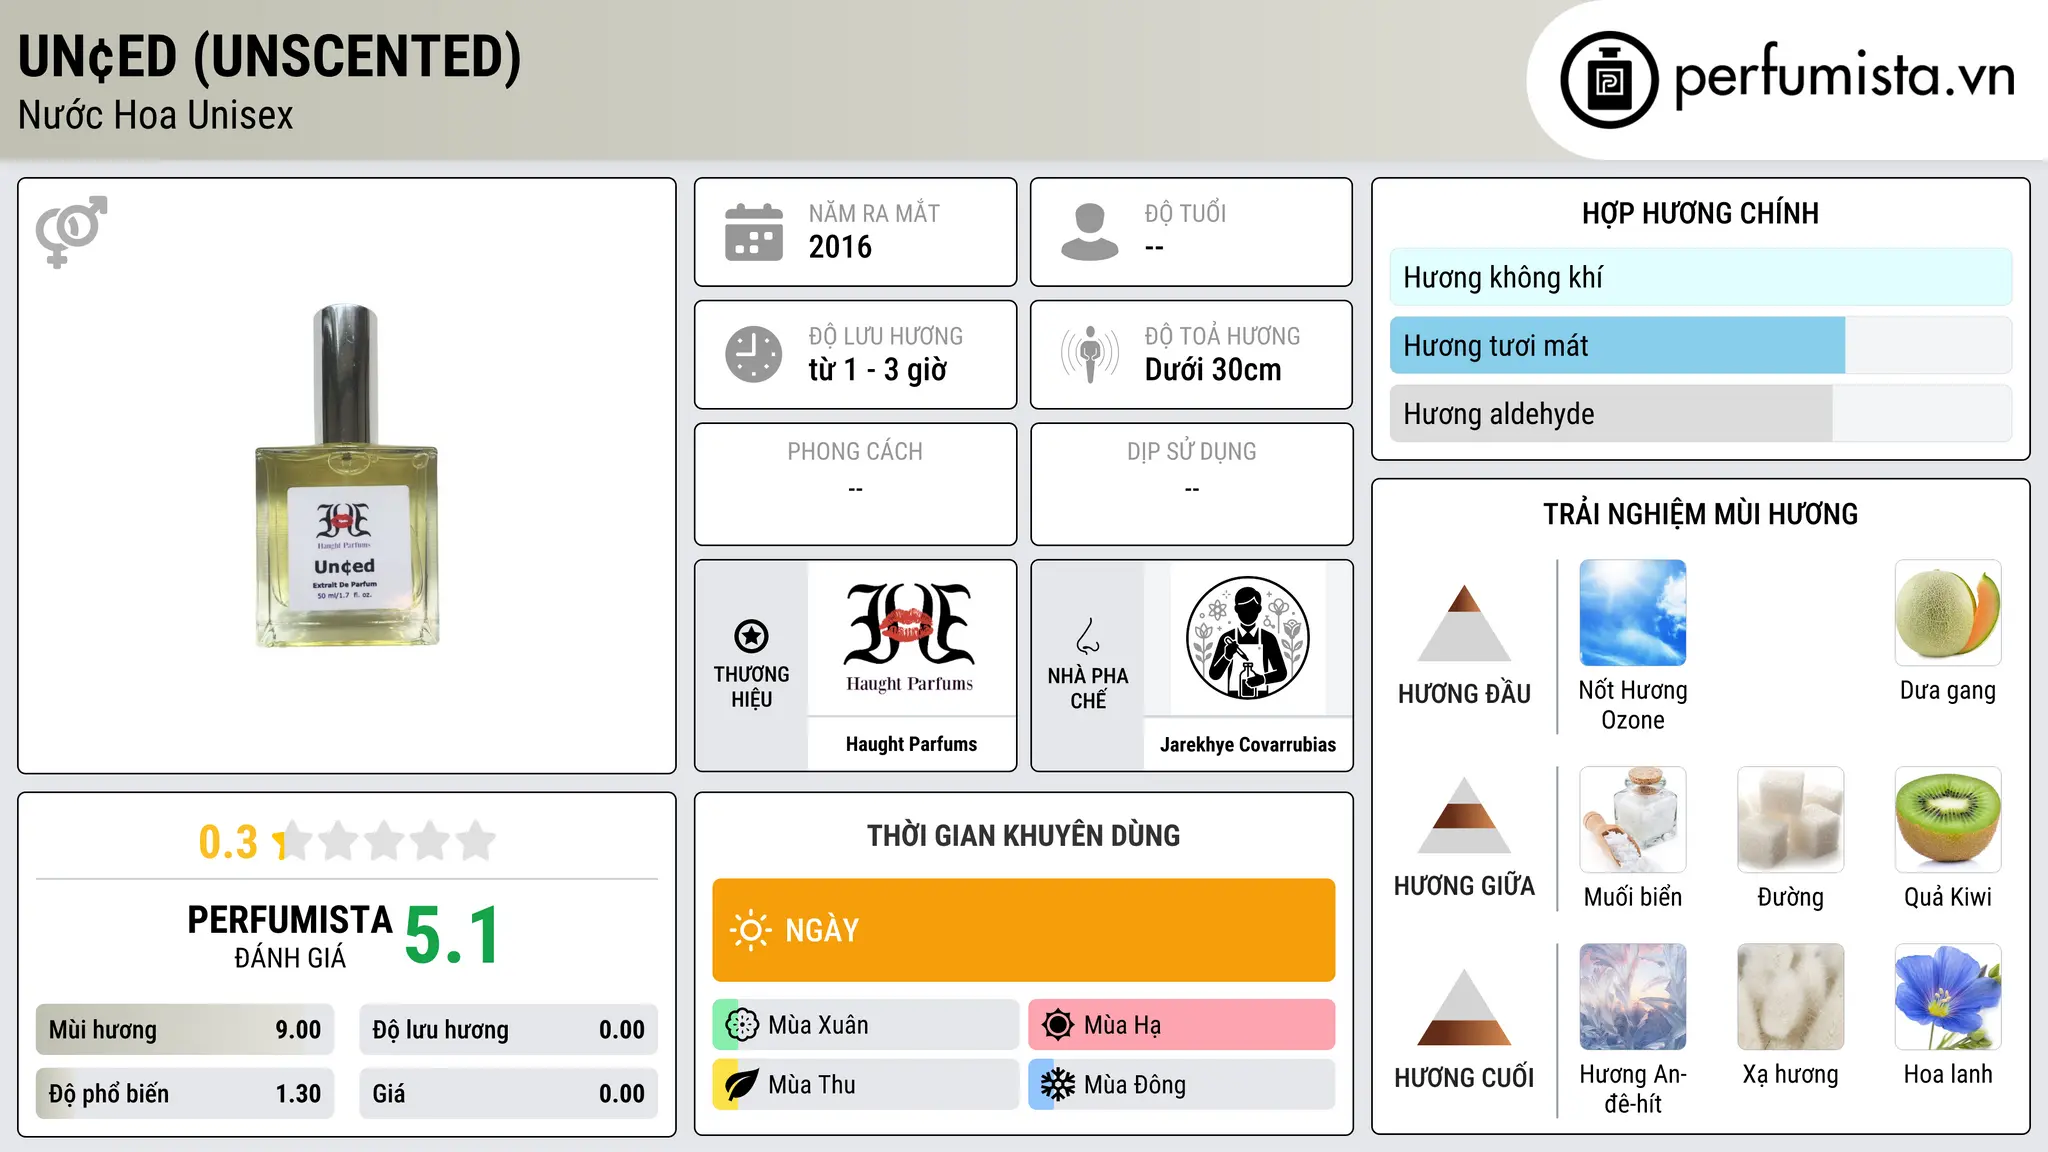Screen dimensions: 2048x1152
Task: Open the Haught Parfums brand name link
Action: click(911, 744)
